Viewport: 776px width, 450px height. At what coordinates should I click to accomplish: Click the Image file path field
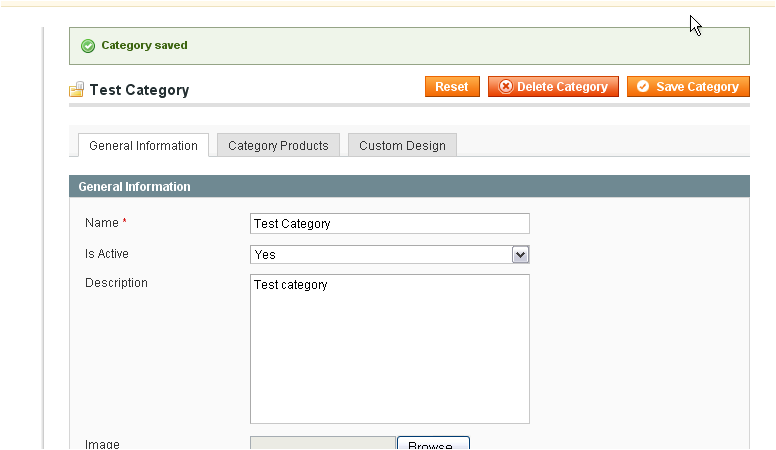(x=323, y=444)
